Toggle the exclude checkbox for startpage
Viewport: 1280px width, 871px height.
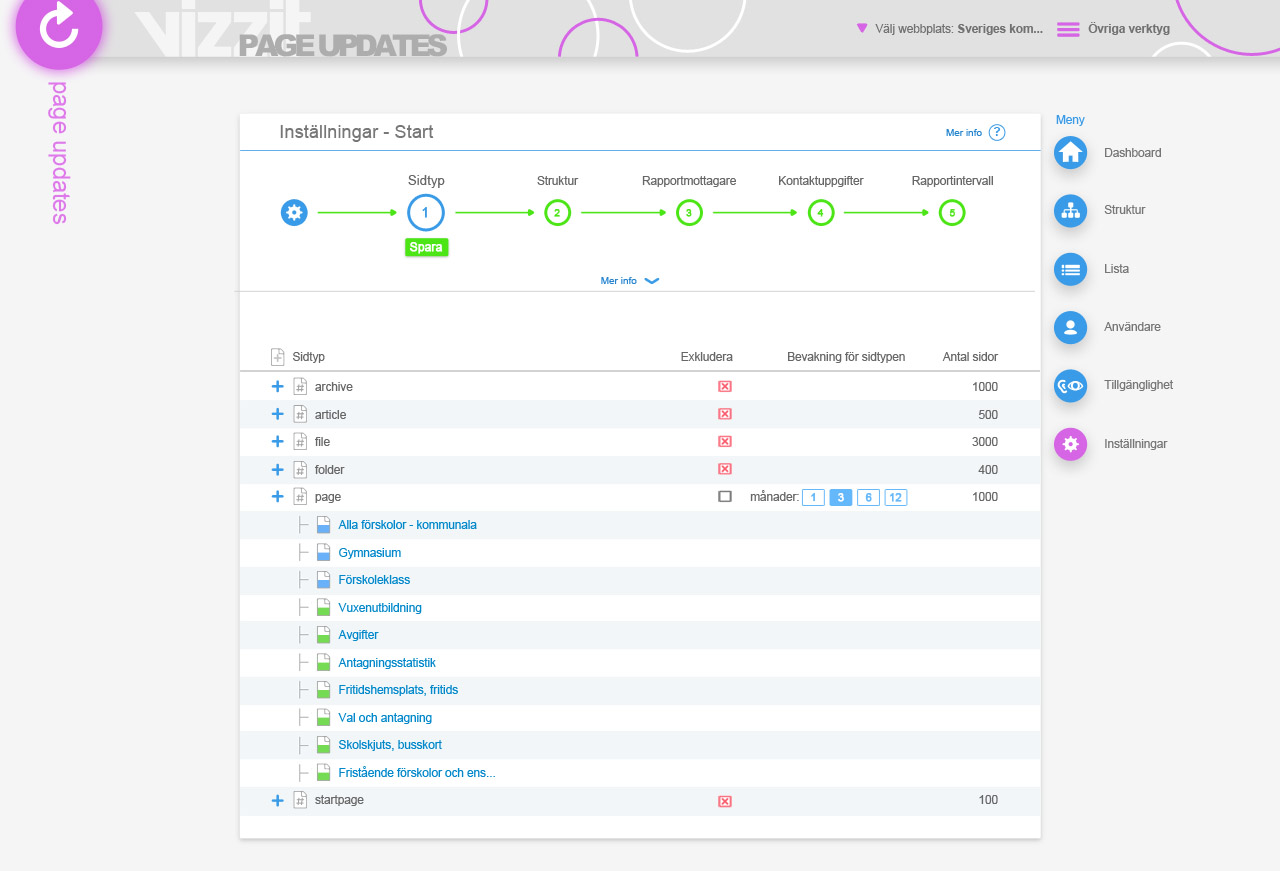point(725,801)
